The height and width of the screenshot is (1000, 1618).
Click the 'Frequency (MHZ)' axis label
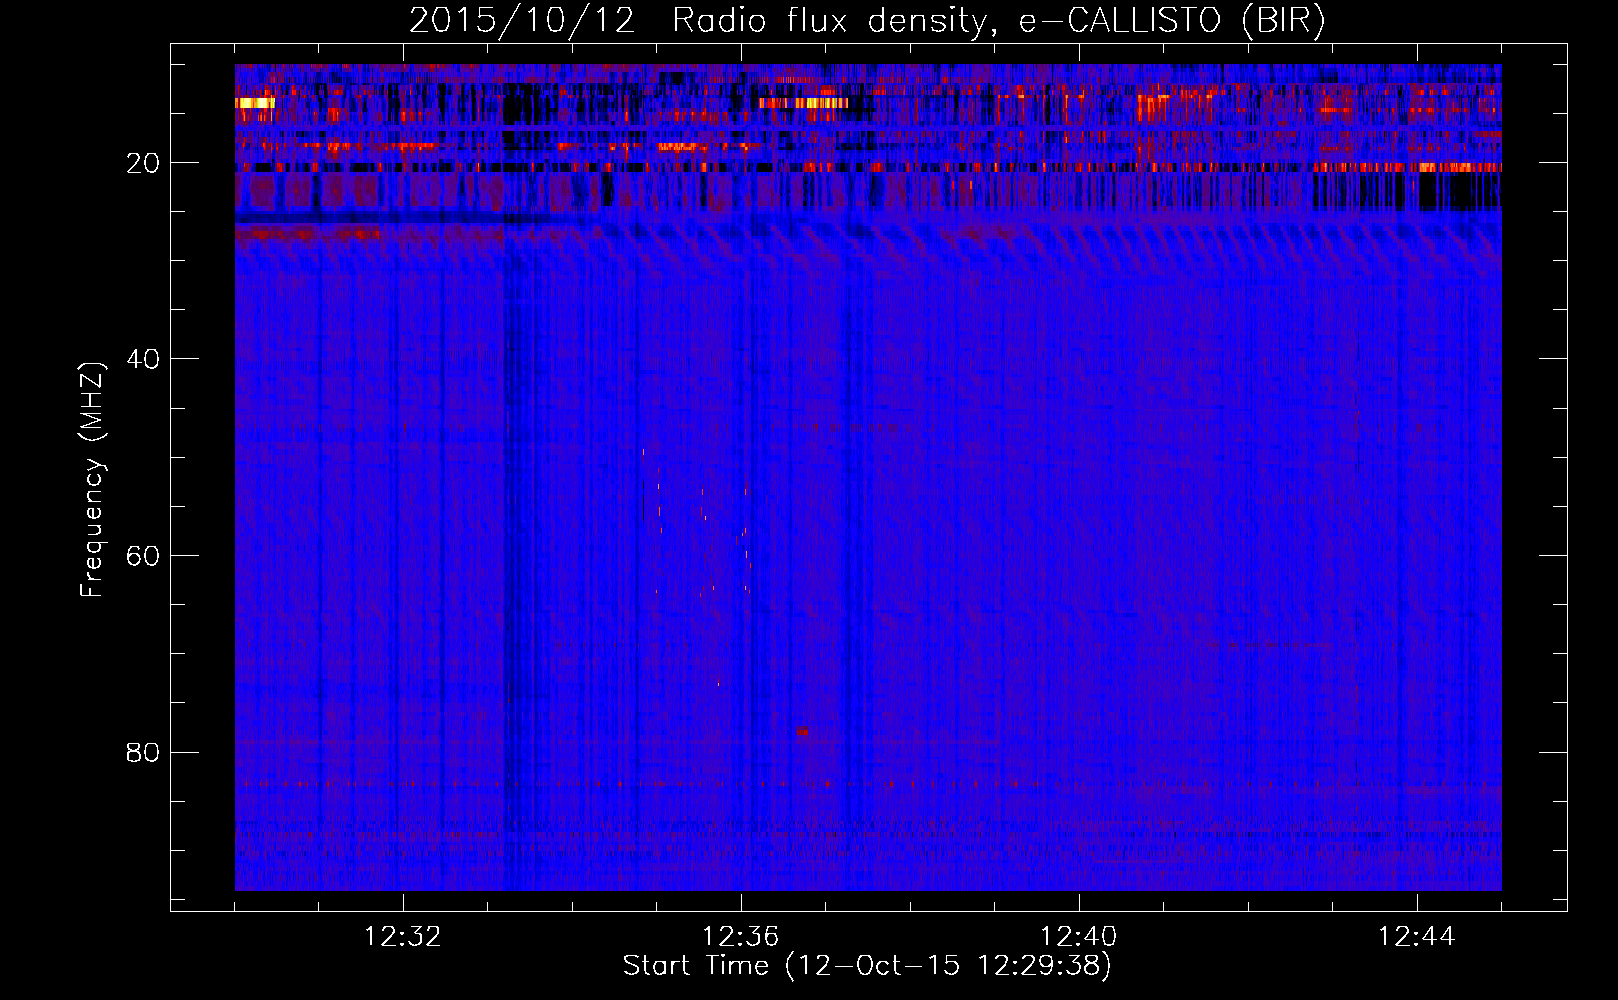click(92, 480)
